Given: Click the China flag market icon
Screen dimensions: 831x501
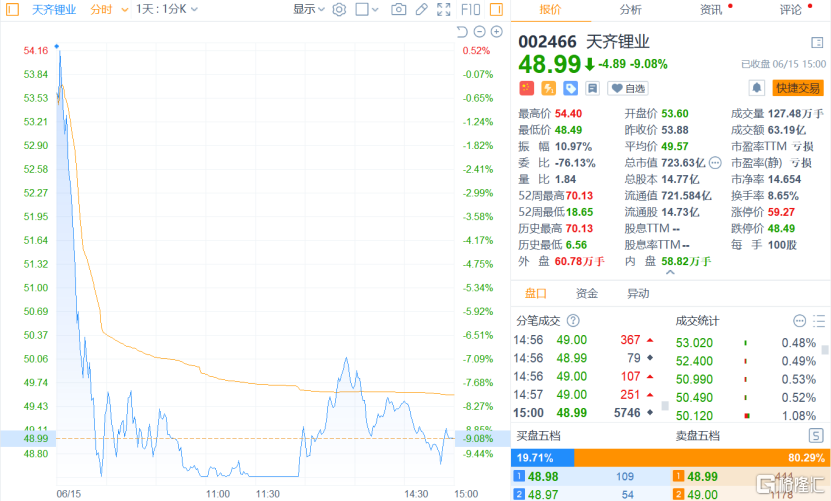Looking at the screenshot, I should click(x=526, y=88).
